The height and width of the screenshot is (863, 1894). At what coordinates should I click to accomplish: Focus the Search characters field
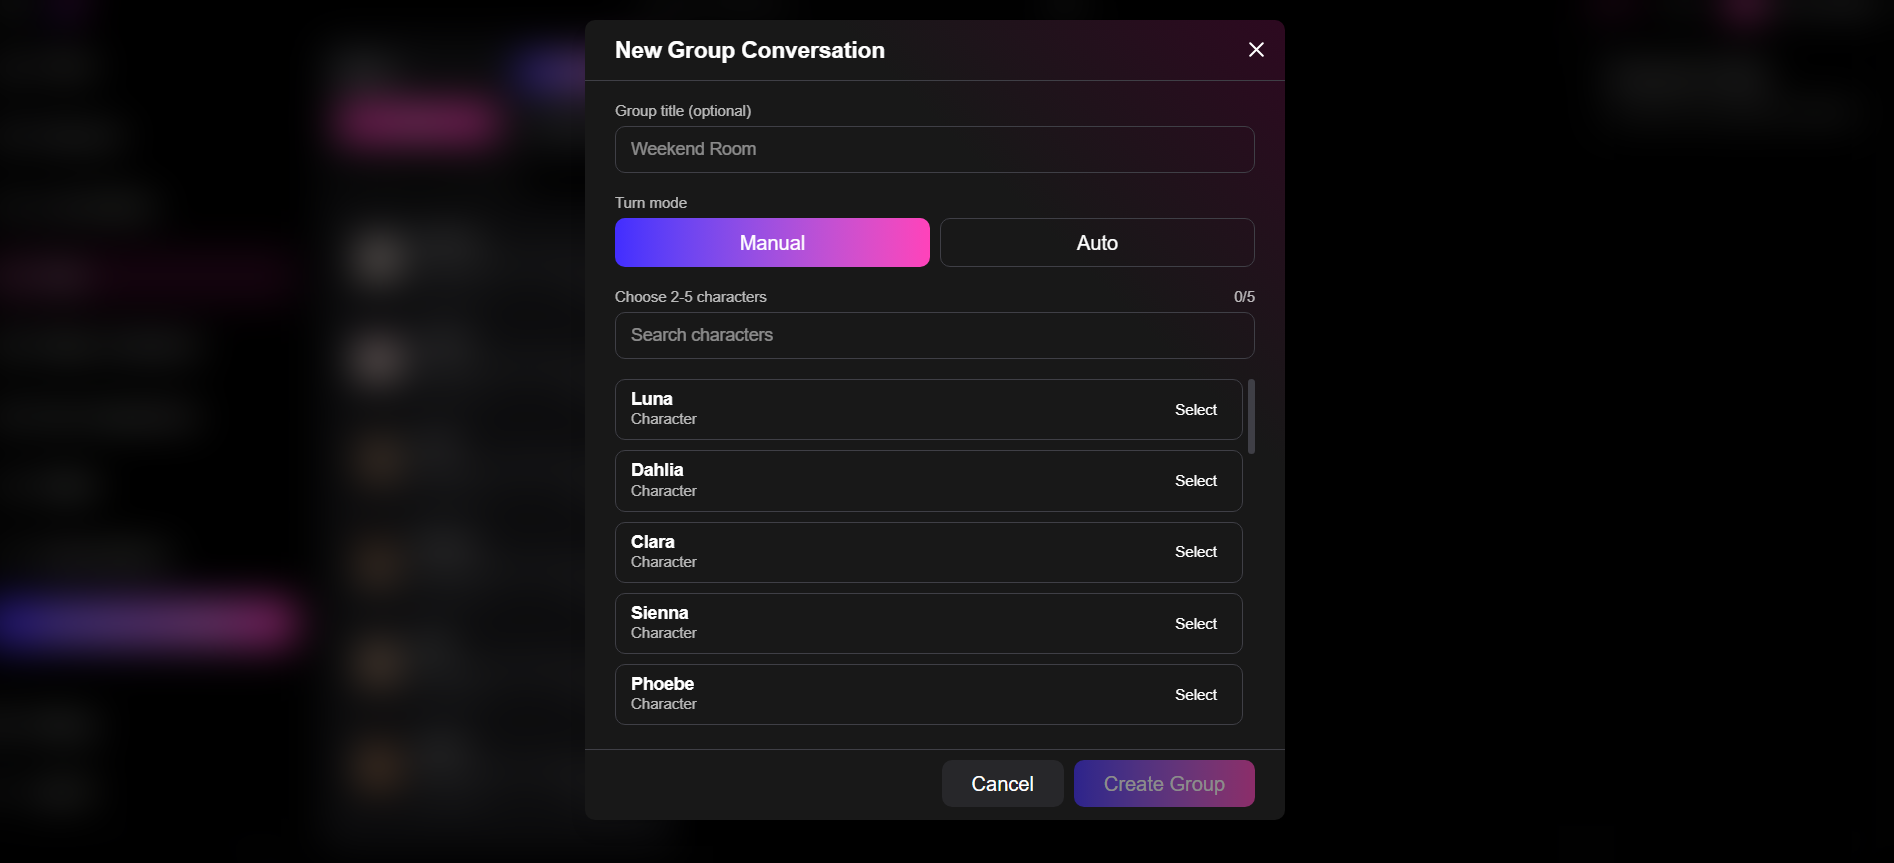(x=934, y=335)
